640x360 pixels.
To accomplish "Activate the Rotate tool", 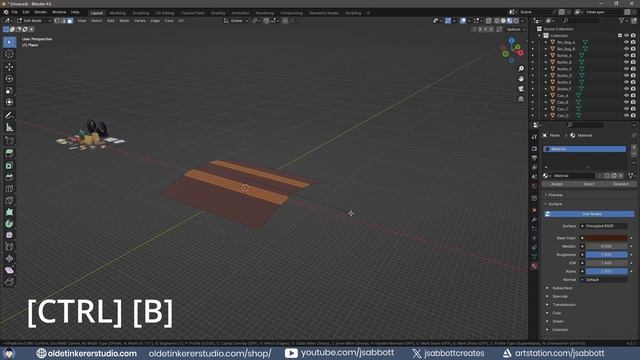I will pyautogui.click(x=9, y=78).
